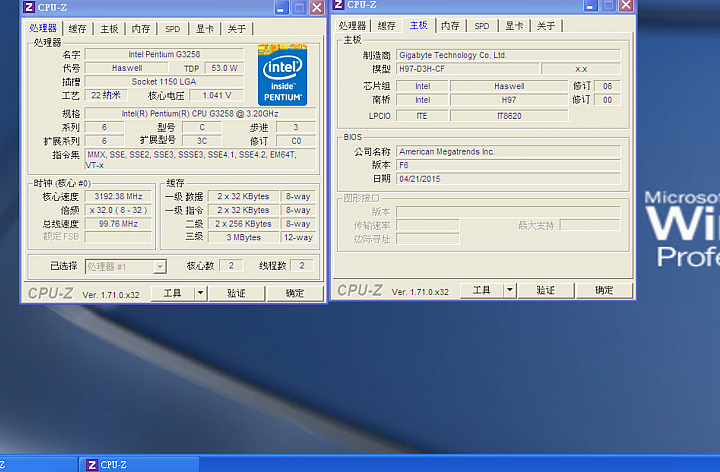Click the L3 3 MBytes value

(x=243, y=237)
